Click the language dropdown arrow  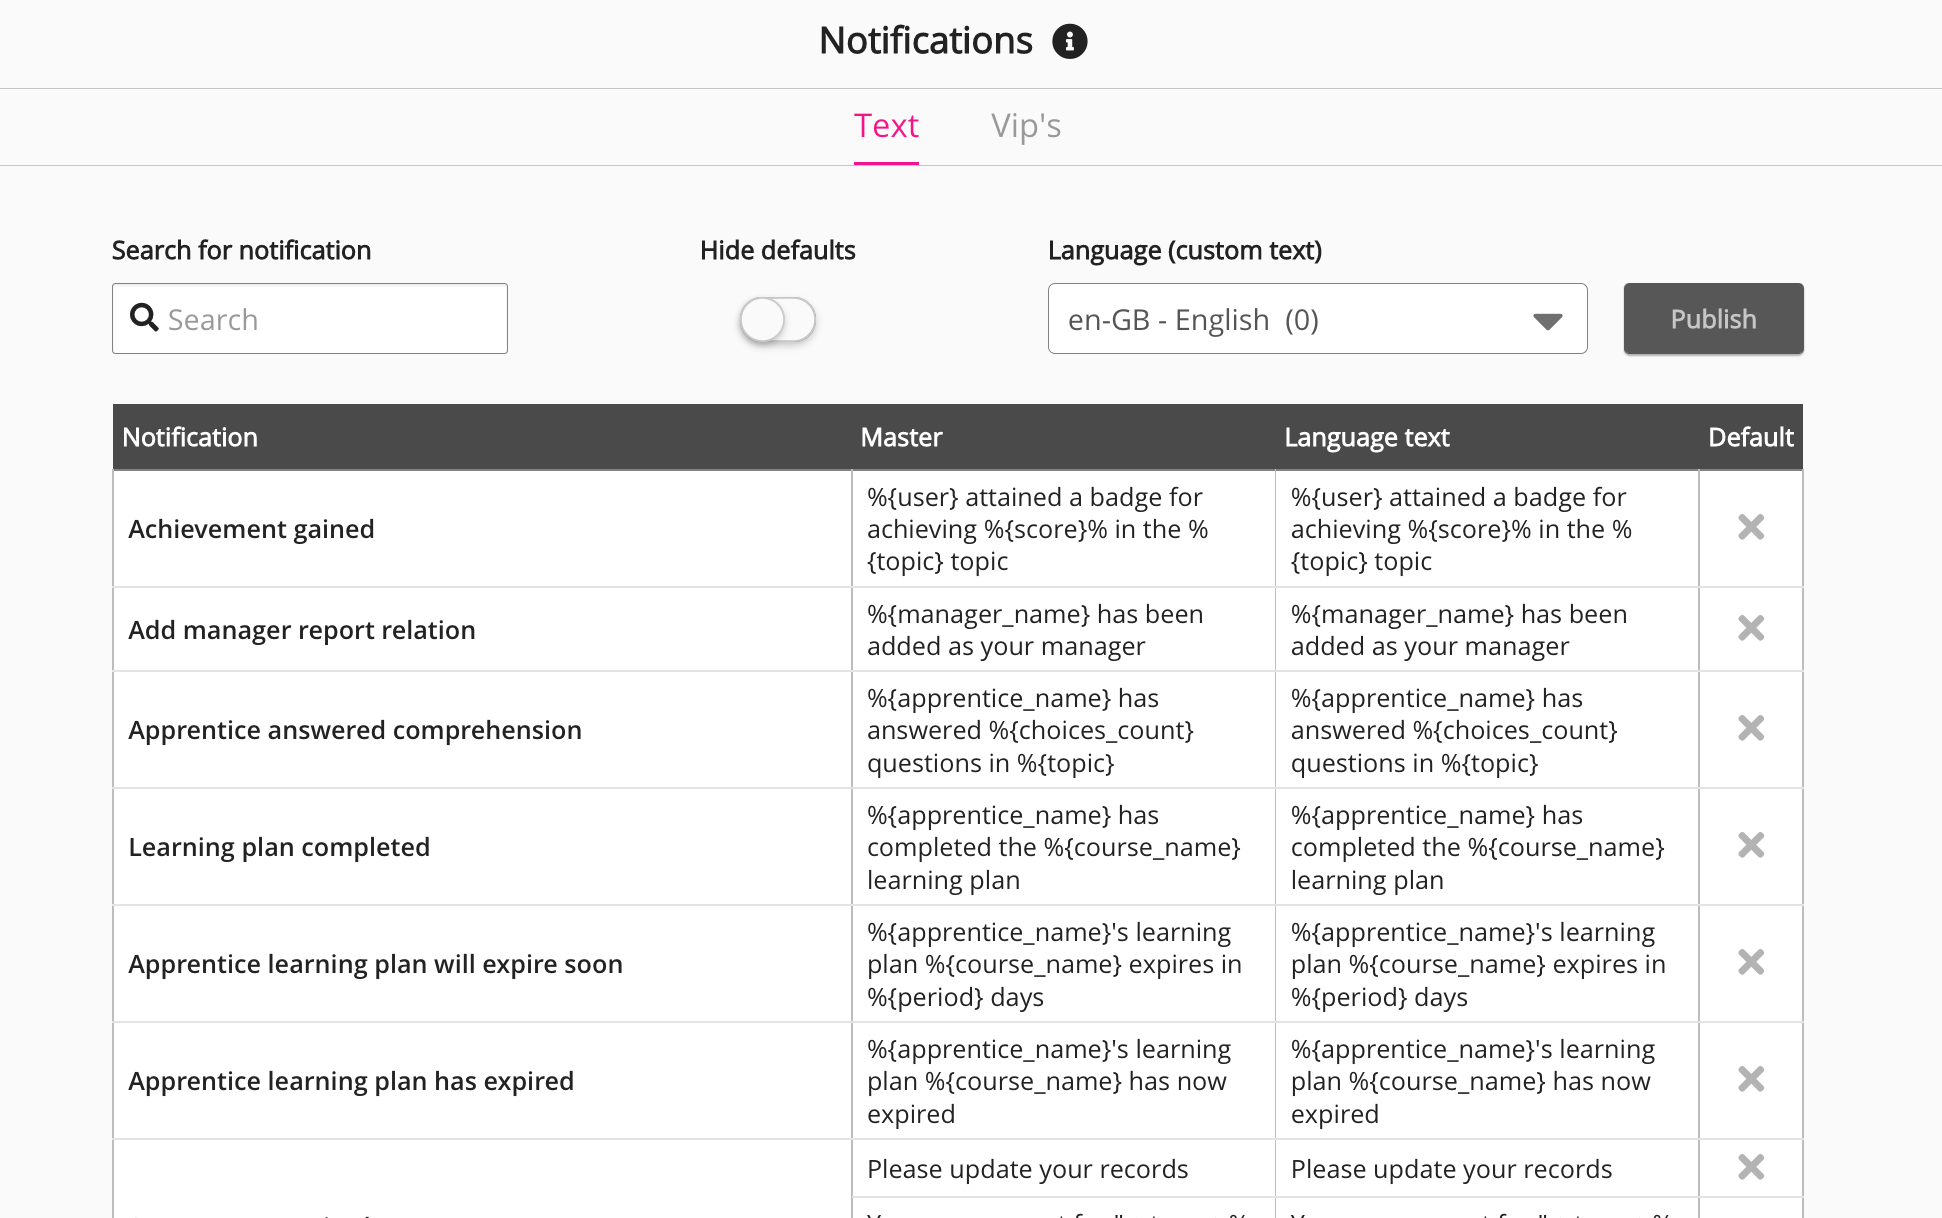coord(1547,321)
